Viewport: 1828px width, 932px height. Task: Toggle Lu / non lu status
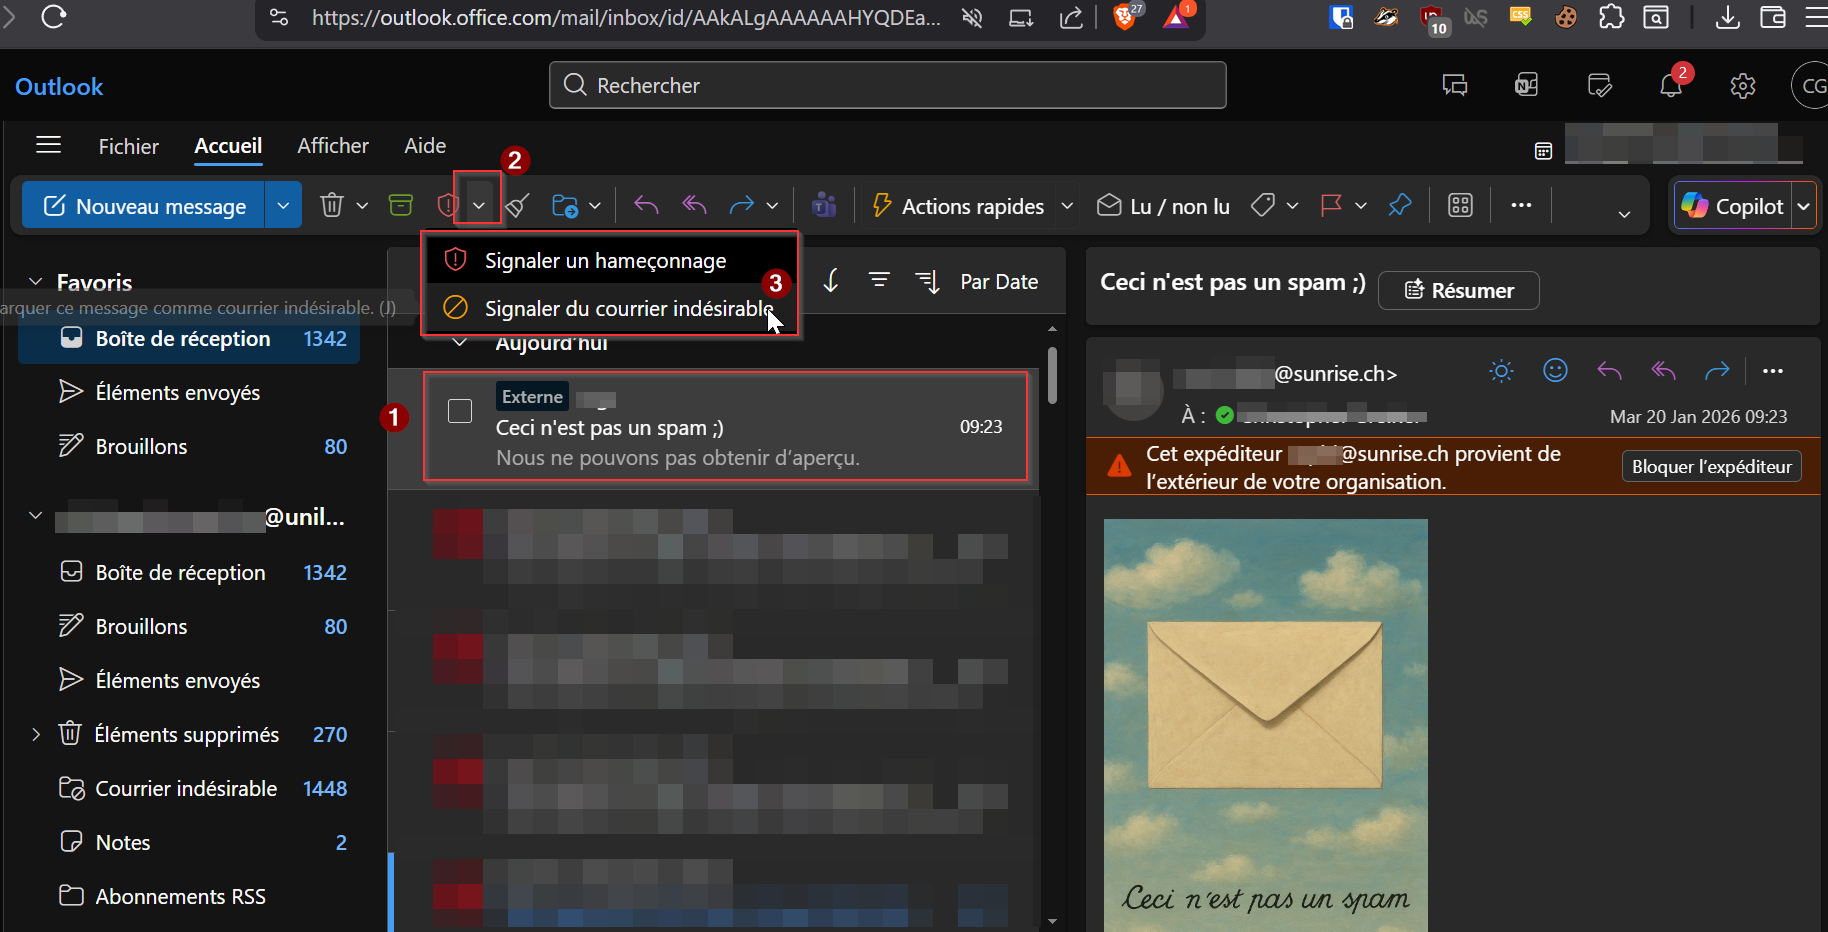click(x=1163, y=206)
